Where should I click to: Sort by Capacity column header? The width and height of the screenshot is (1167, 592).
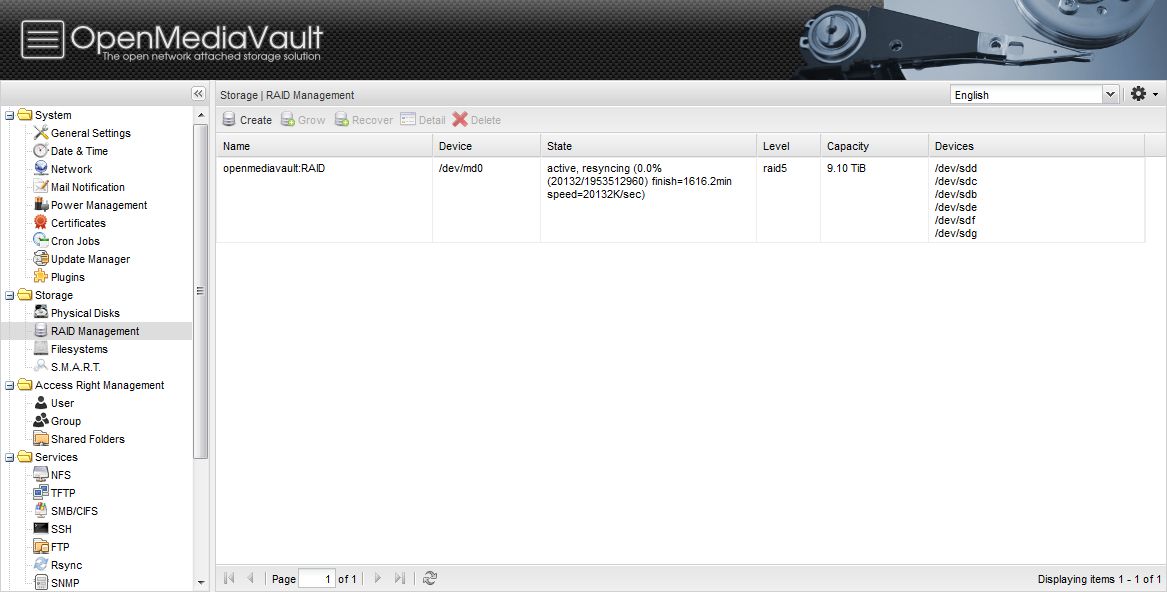tap(875, 146)
